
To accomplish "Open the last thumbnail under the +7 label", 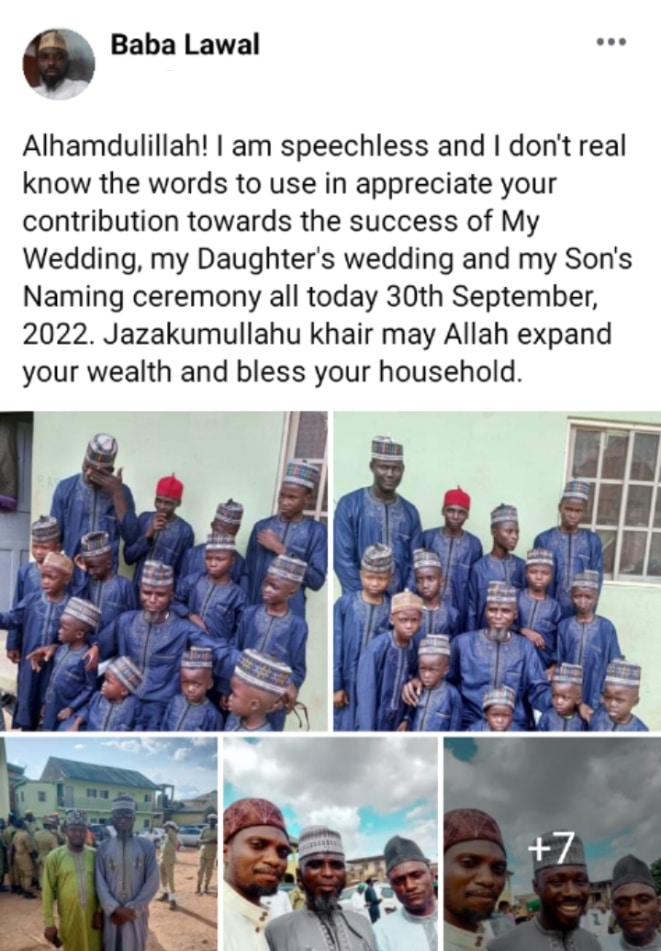I will click(x=552, y=844).
